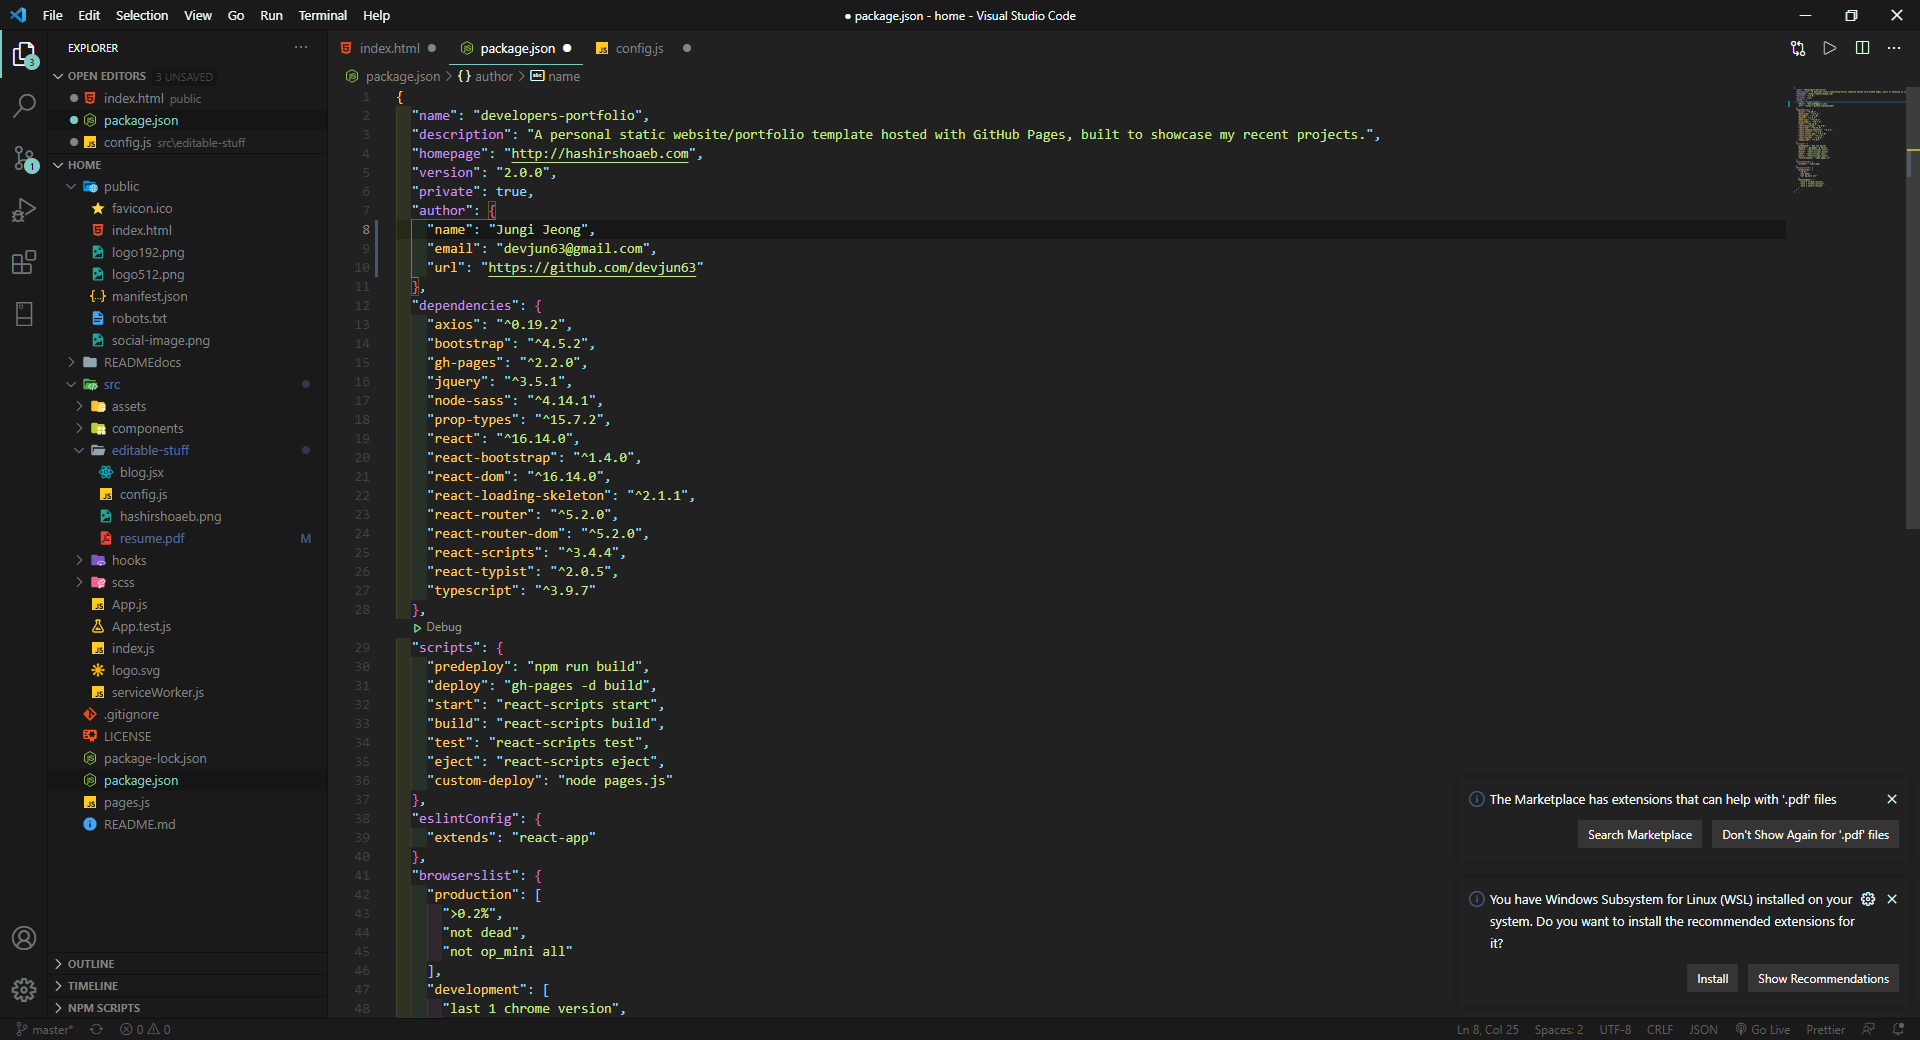Screen dimensions: 1920x1040
Task: Click the JSON language mode in status bar
Action: (1703, 1029)
